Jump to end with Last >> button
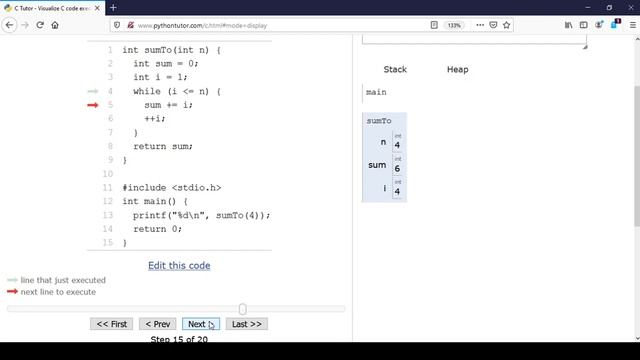 coord(247,324)
